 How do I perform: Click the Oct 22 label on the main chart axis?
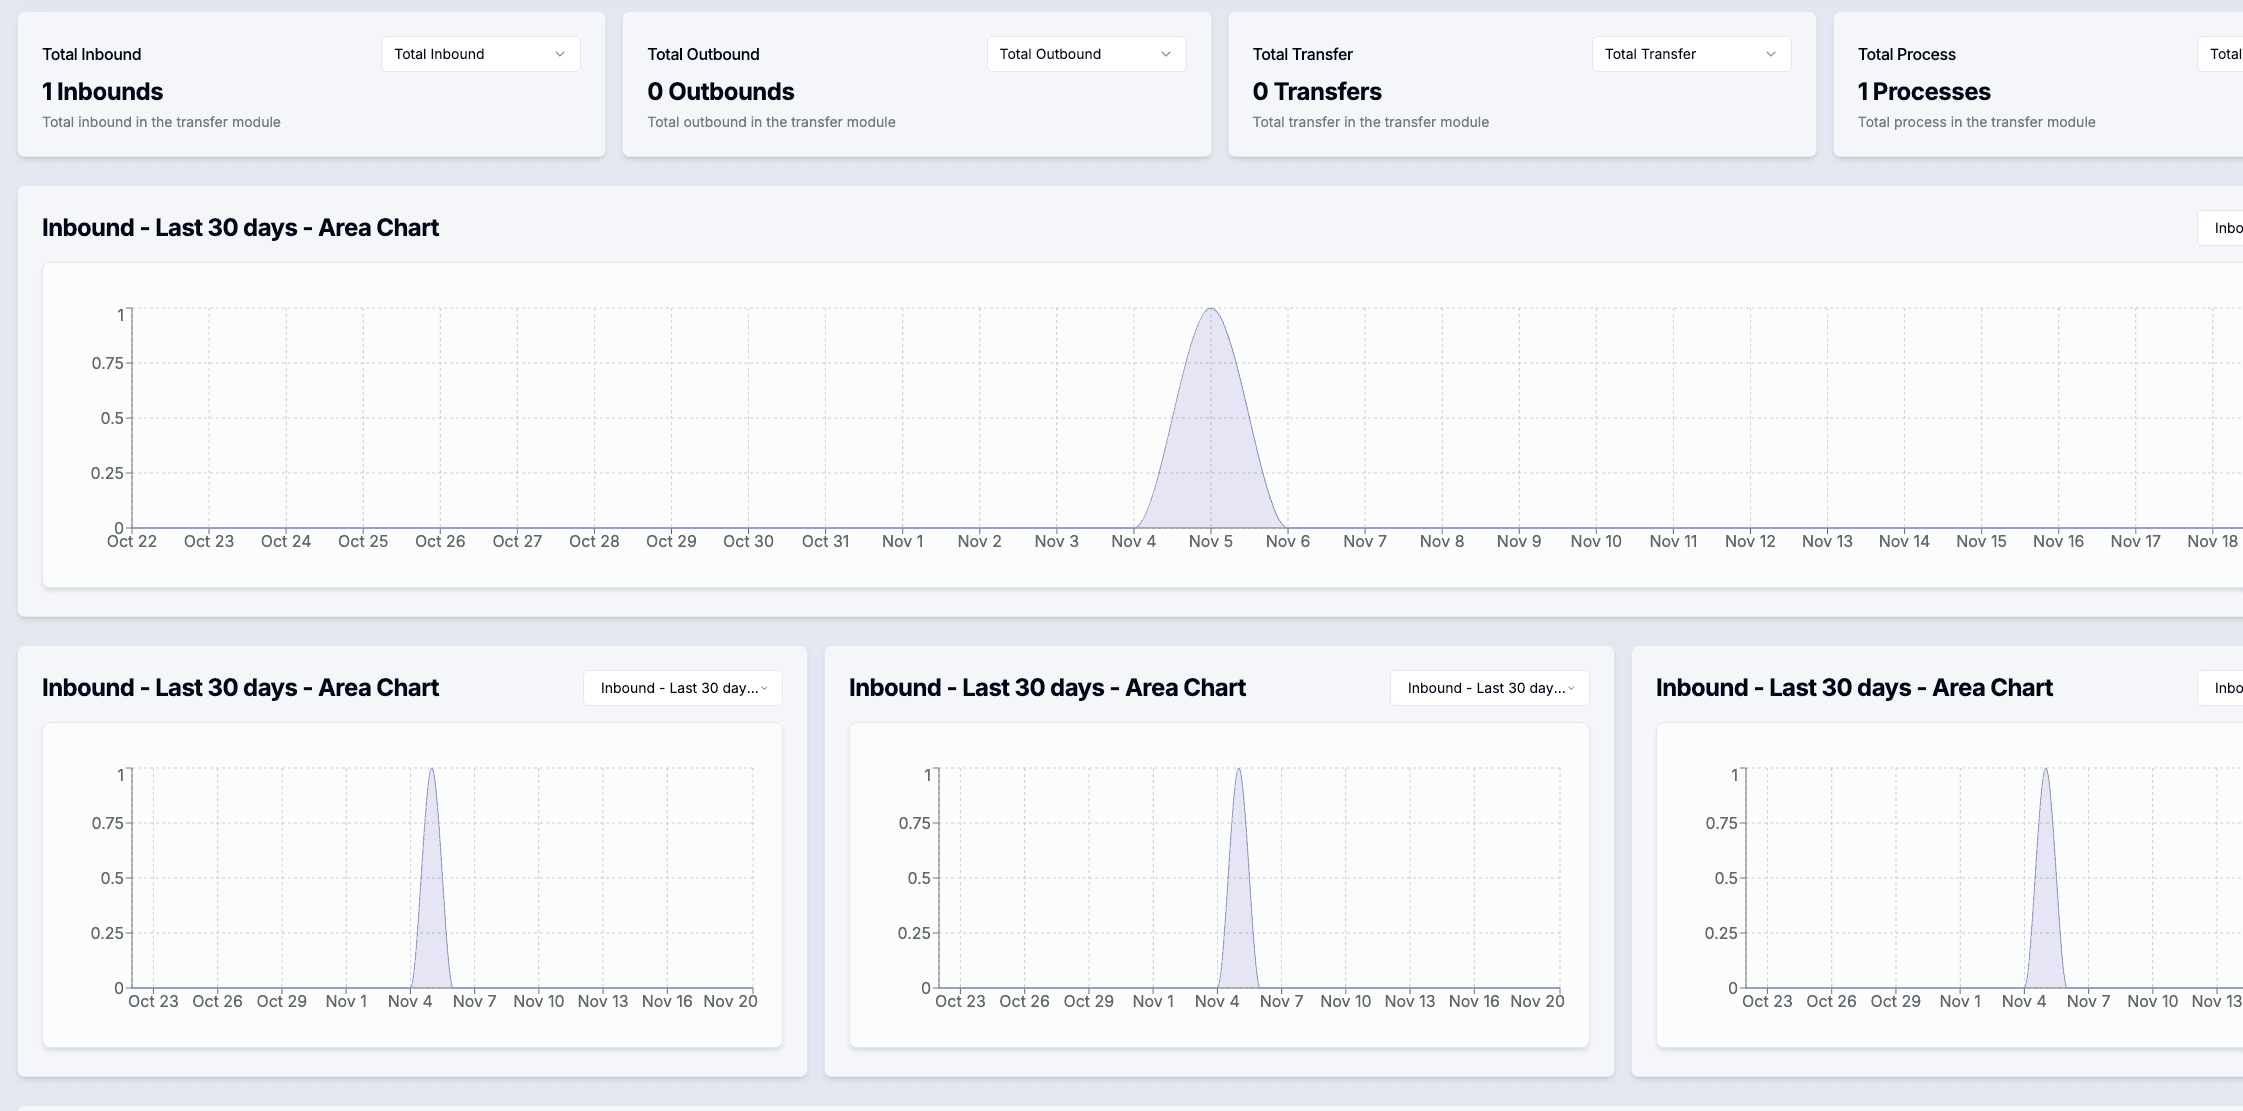[131, 540]
